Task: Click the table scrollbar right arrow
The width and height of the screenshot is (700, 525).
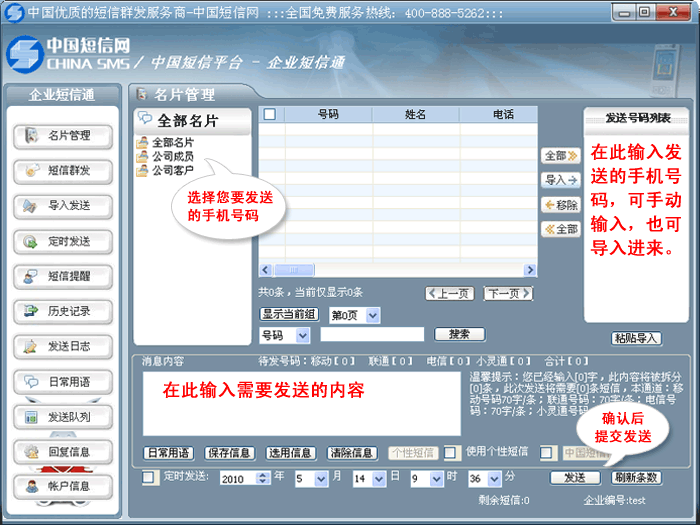Action: [x=530, y=270]
